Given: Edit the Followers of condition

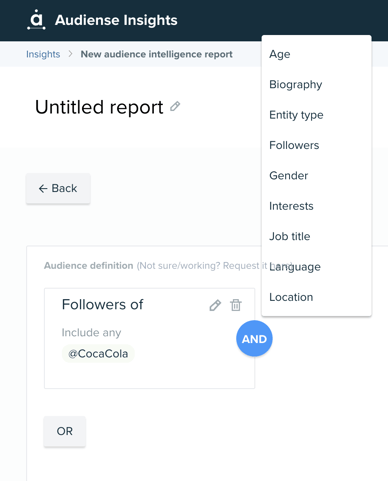Looking at the screenshot, I should 215,305.
